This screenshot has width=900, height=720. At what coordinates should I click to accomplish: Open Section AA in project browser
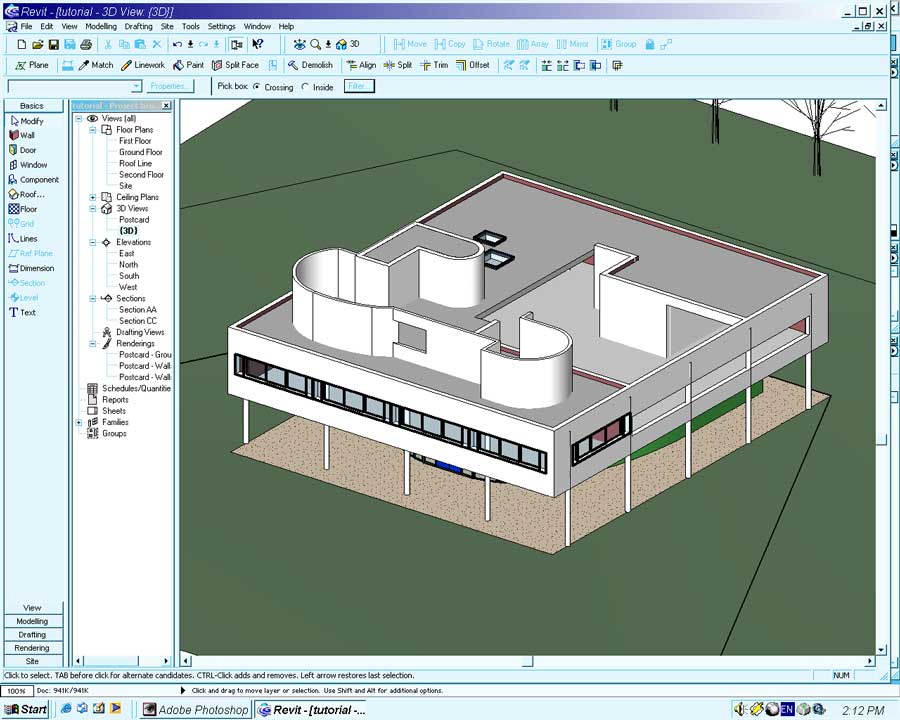point(138,309)
